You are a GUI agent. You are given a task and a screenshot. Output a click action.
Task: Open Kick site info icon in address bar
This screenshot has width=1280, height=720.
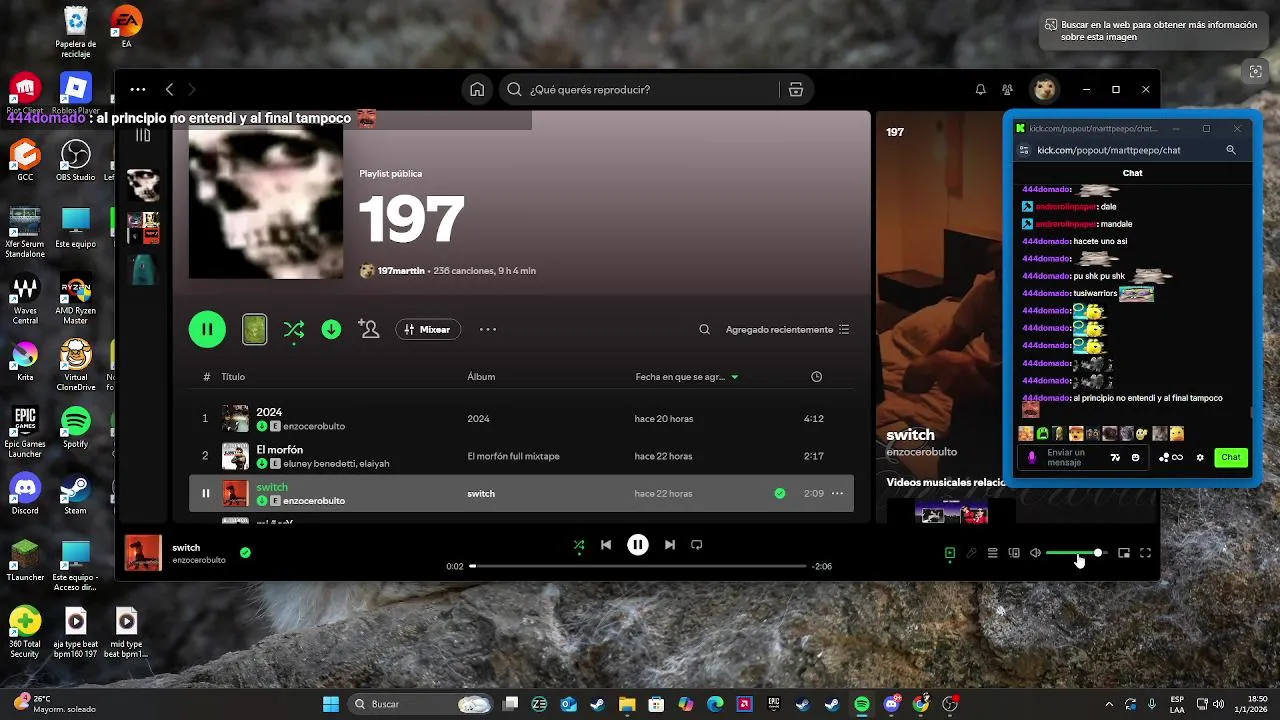pyautogui.click(x=1023, y=150)
